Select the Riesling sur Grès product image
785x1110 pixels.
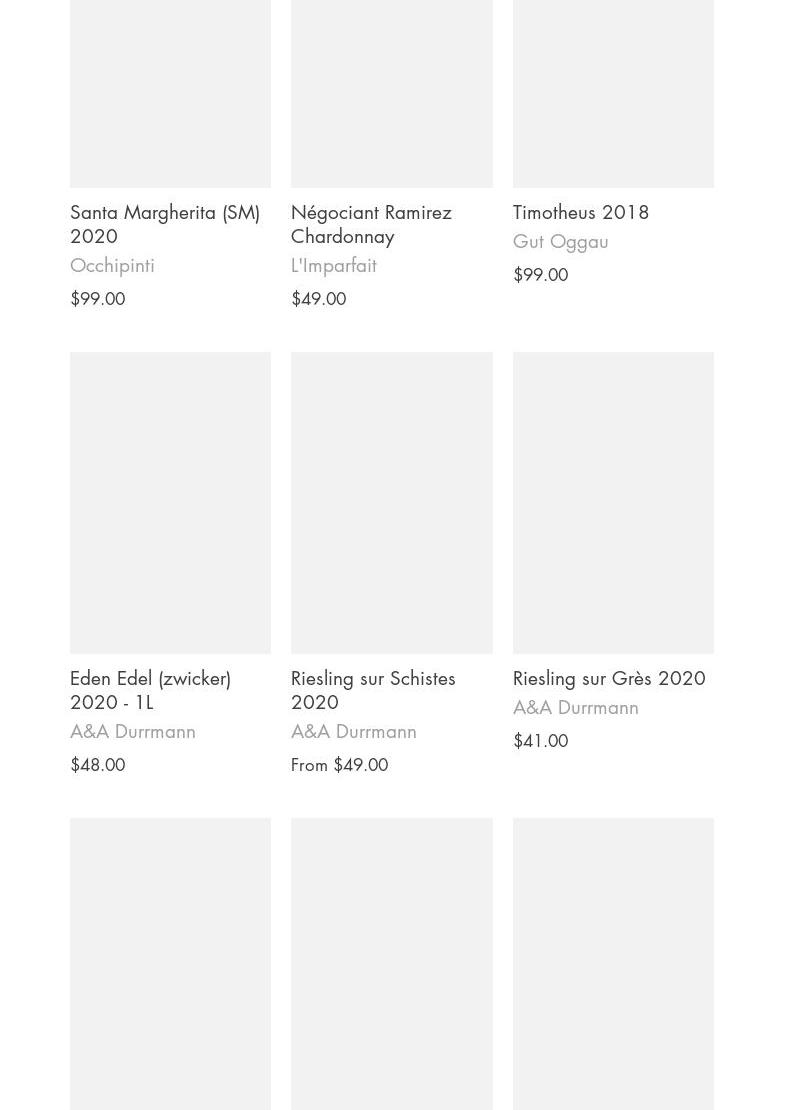613,503
